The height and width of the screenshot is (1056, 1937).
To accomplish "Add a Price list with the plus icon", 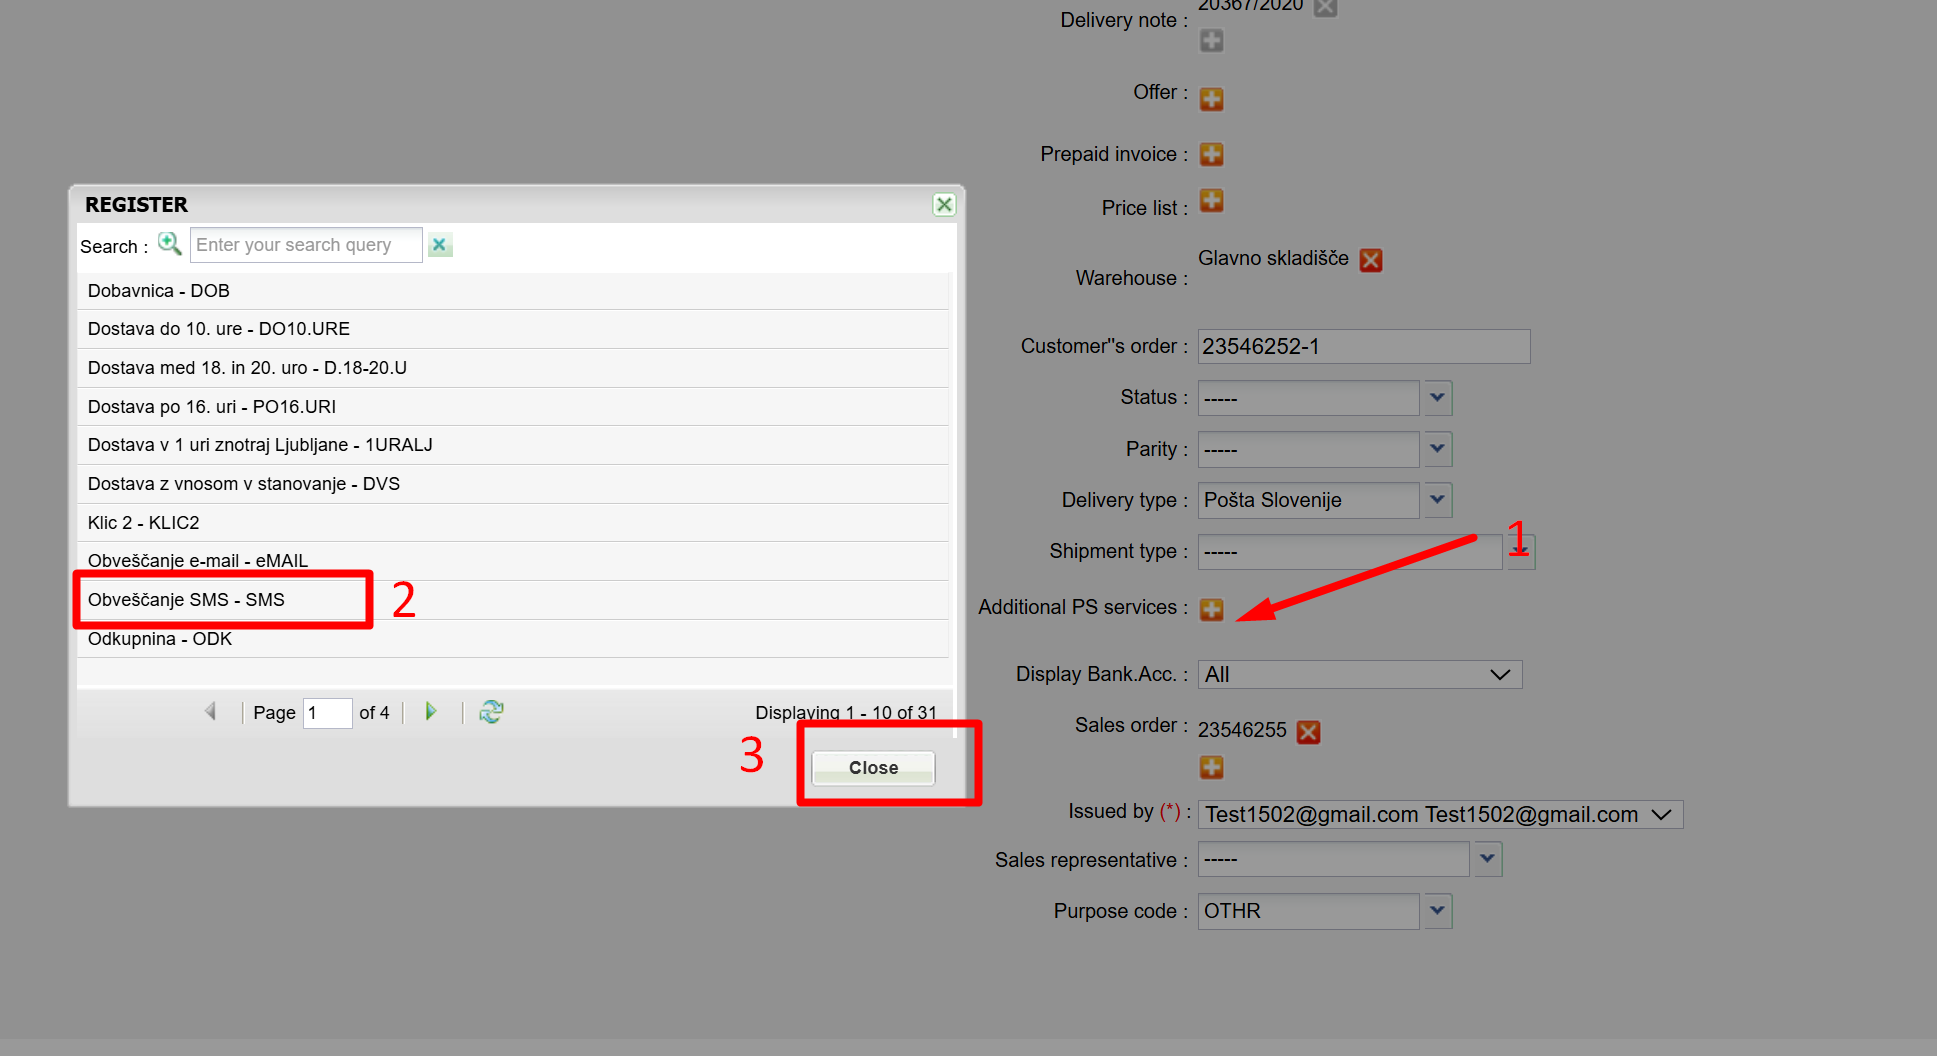I will 1211,201.
